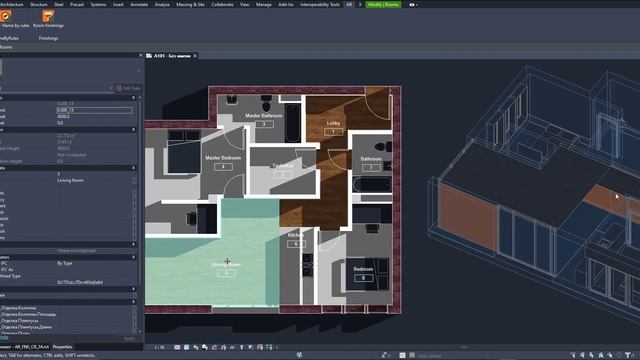Open the ribbon display options dropdown
Image resolution: width=640 pixels, height=360 pixels.
[413, 5]
